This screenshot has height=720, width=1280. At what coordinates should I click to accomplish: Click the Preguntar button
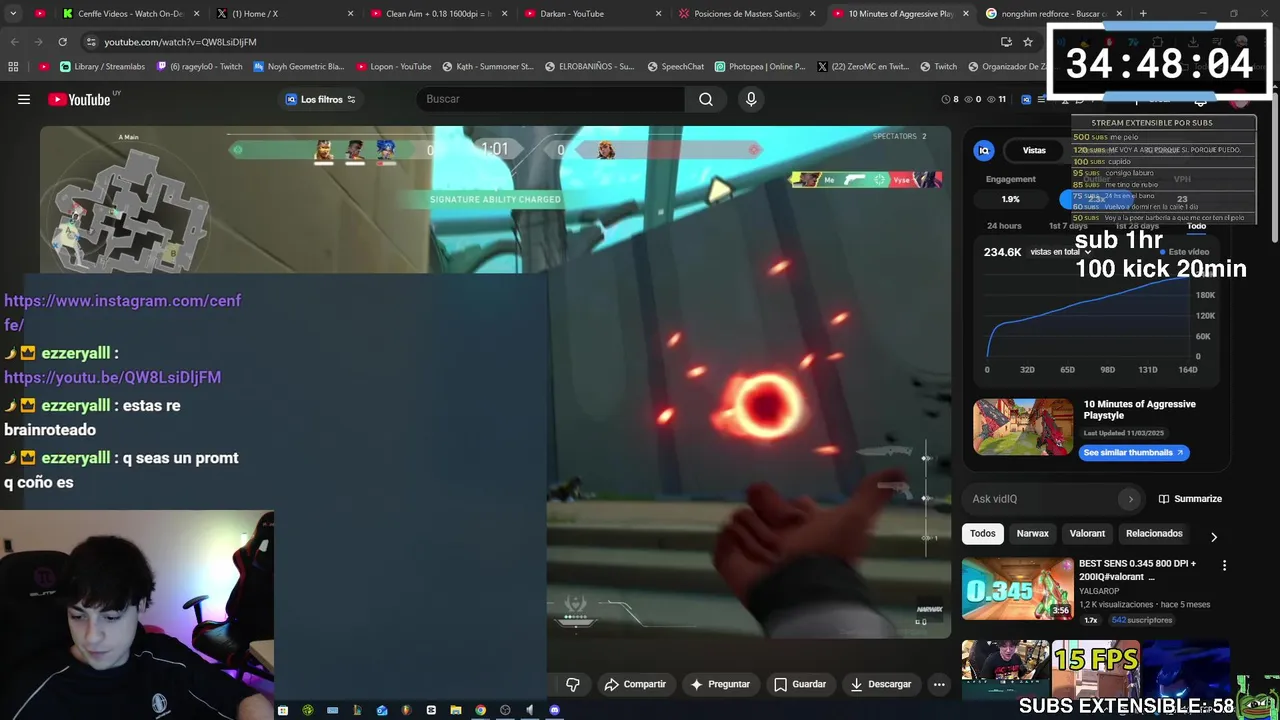coord(720,684)
